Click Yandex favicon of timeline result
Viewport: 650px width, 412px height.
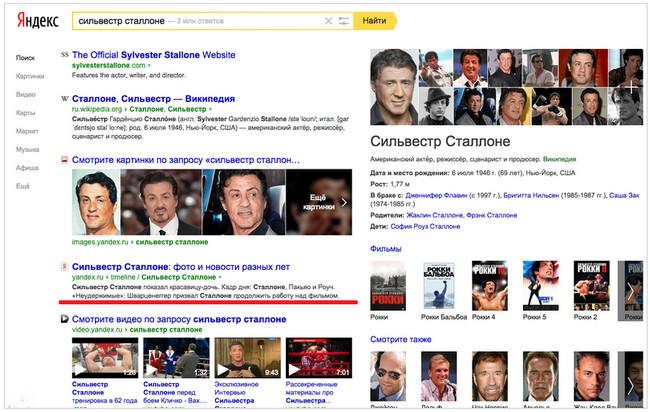pos(64,267)
